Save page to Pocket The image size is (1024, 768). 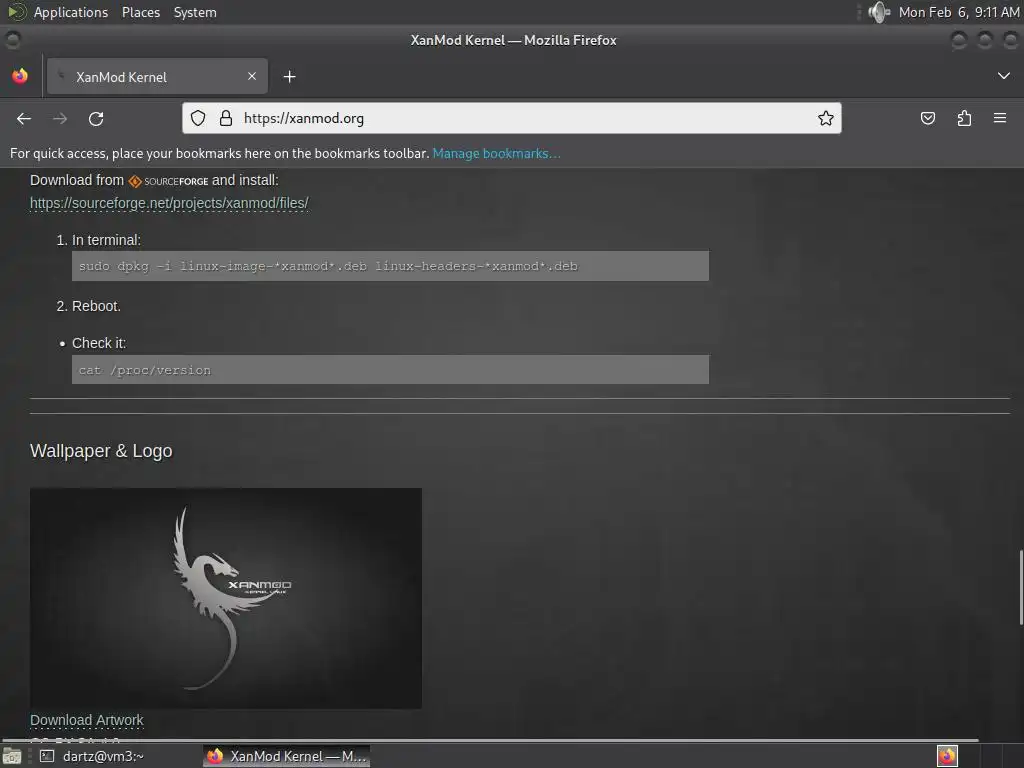pyautogui.click(x=927, y=118)
